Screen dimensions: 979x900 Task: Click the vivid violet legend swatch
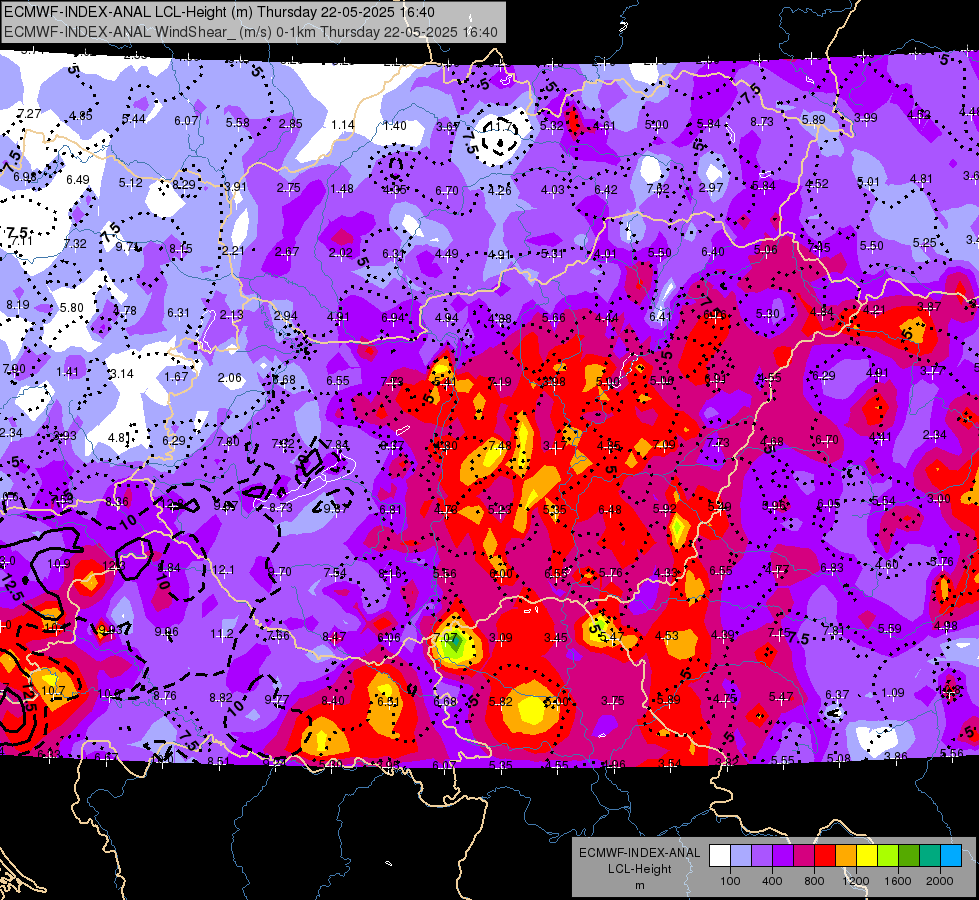[783, 856]
